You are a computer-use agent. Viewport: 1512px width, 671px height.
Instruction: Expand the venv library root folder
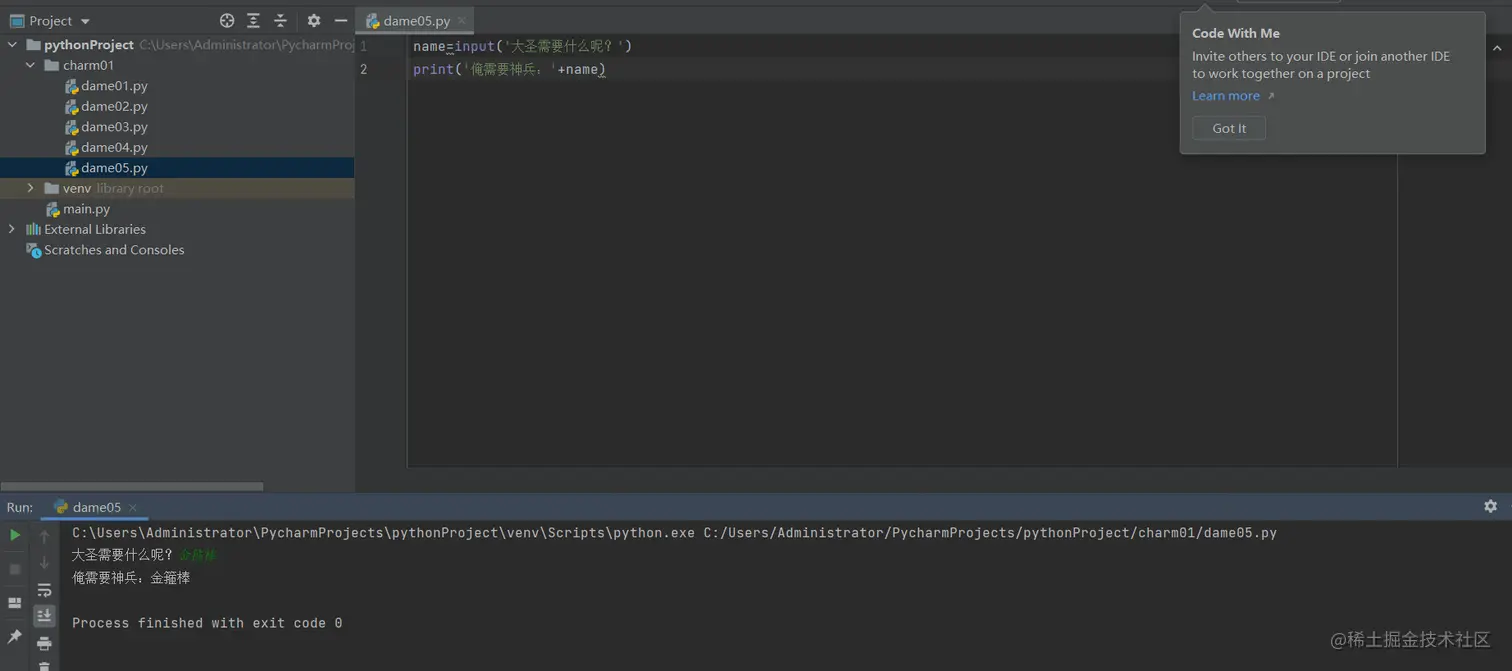(x=30, y=188)
